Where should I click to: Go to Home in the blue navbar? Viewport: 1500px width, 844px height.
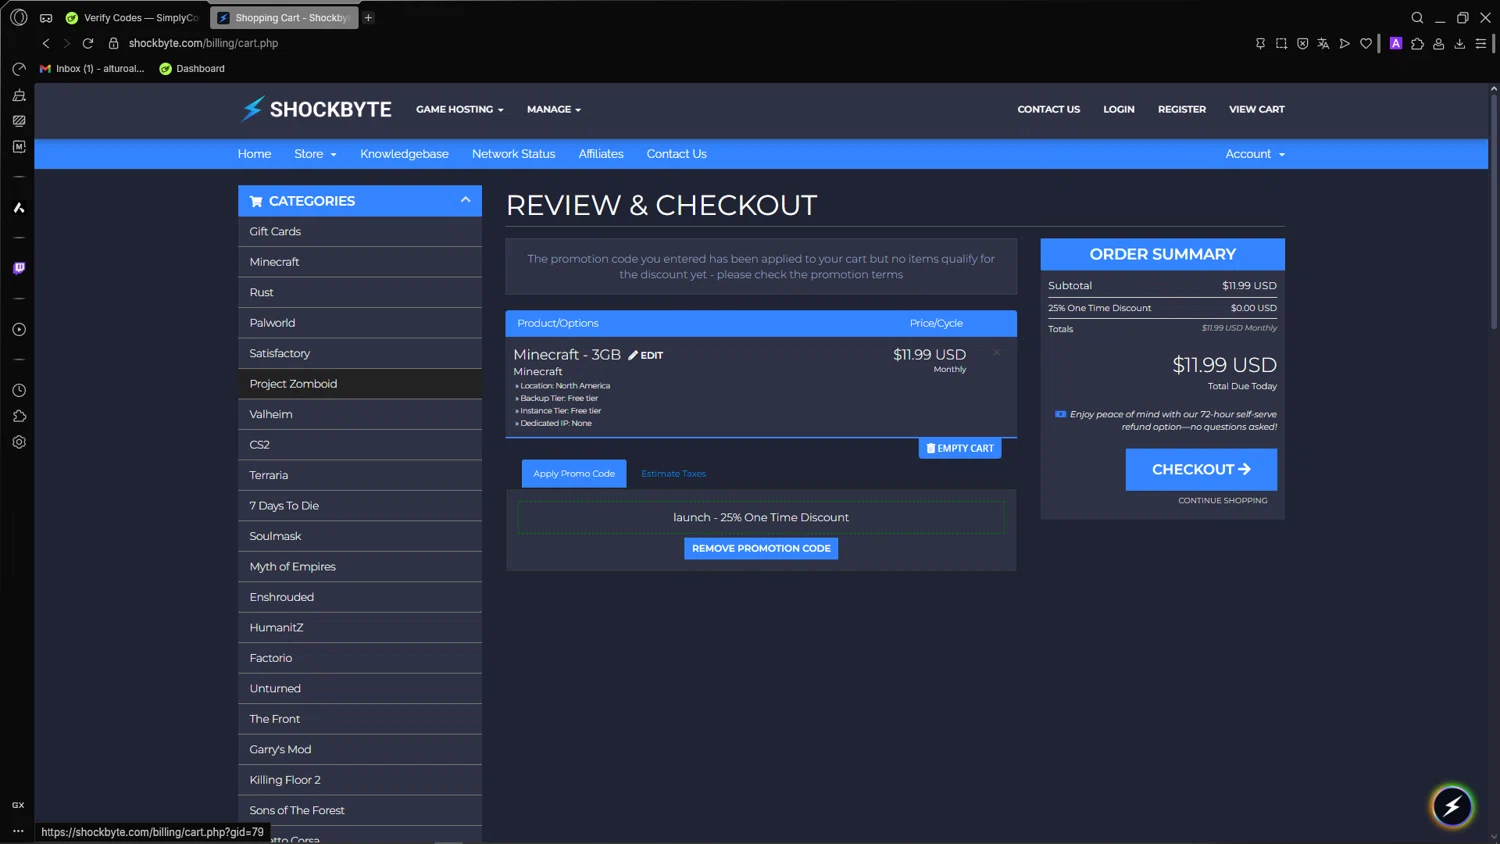[254, 154]
